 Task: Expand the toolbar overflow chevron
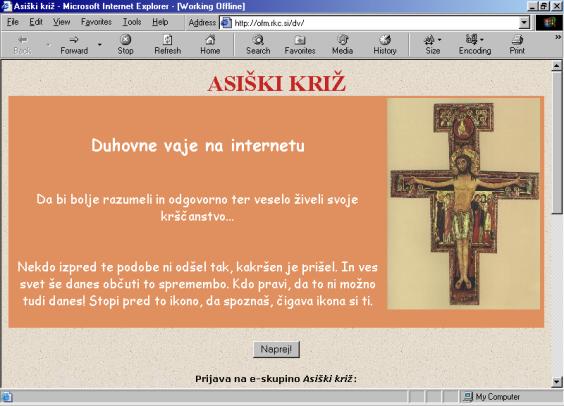[558, 37]
